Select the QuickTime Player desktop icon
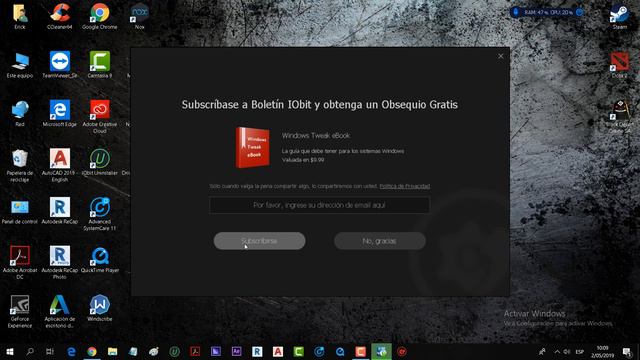Viewport: 640px width, 360px height. coord(100,260)
